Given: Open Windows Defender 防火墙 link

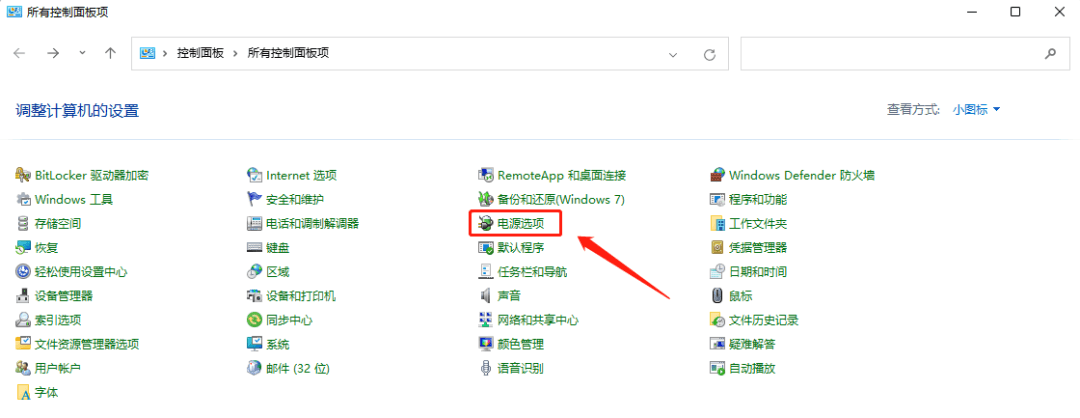Looking at the screenshot, I should (802, 175).
